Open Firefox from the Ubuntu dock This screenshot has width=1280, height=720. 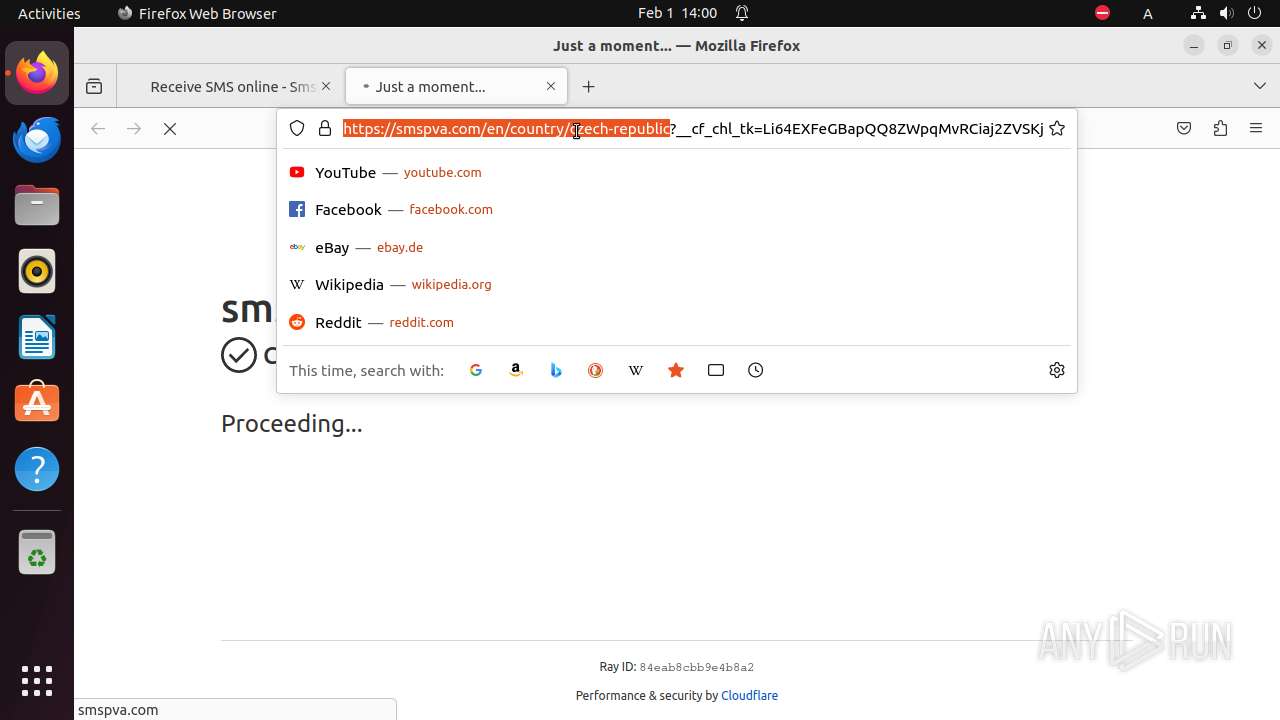tap(37, 73)
